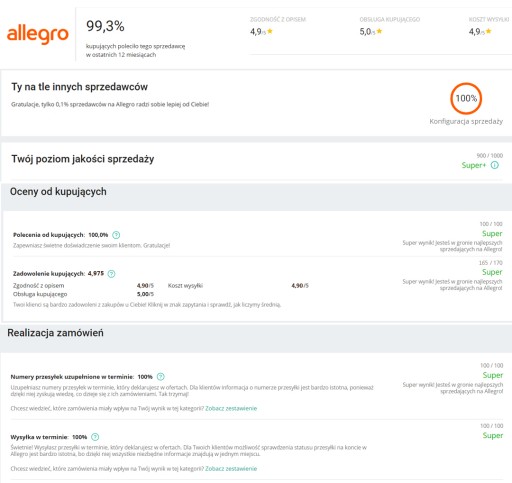This screenshot has height=483, width=512.
Task: Open Zobacz zestawienie link under Wysyłka w terminie
Action: click(231, 468)
